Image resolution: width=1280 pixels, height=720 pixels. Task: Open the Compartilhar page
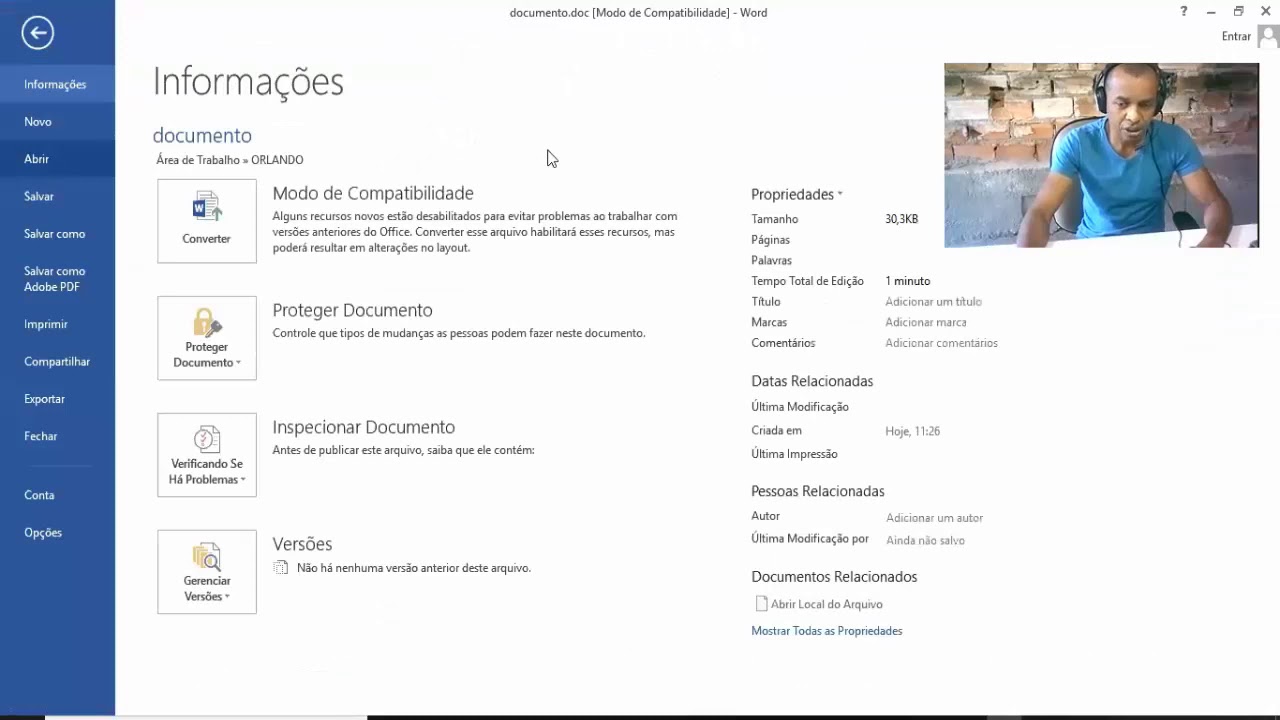tap(57, 362)
